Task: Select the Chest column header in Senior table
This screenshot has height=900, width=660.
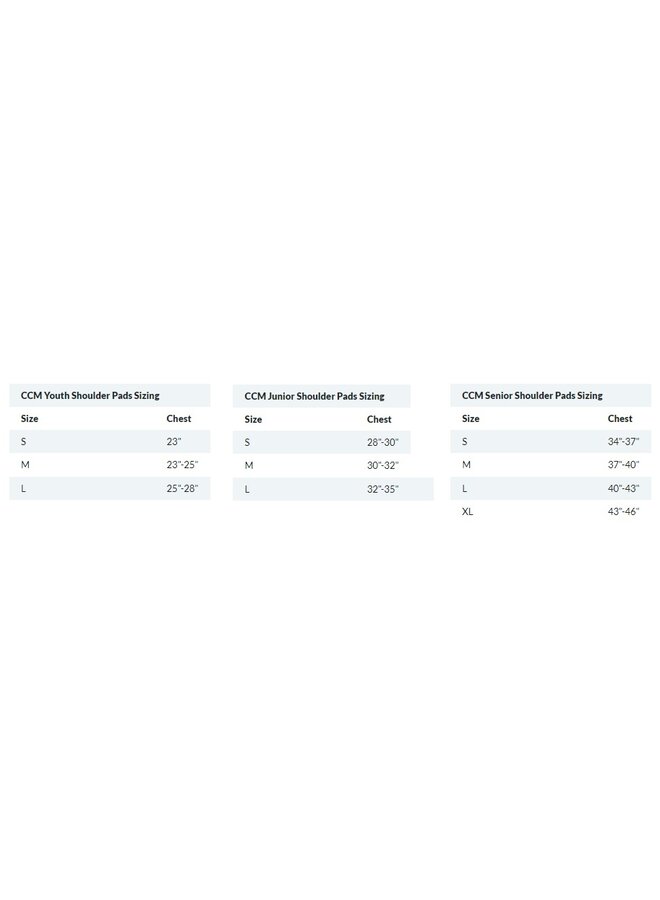Action: 620,419
